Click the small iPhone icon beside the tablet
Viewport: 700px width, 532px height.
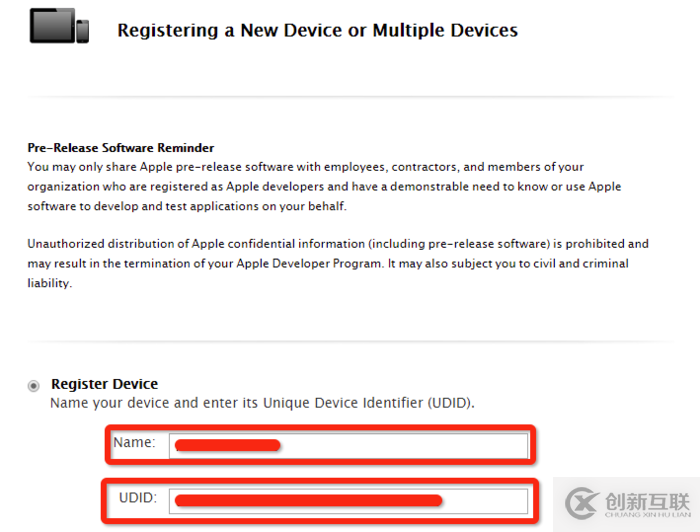(x=83, y=31)
